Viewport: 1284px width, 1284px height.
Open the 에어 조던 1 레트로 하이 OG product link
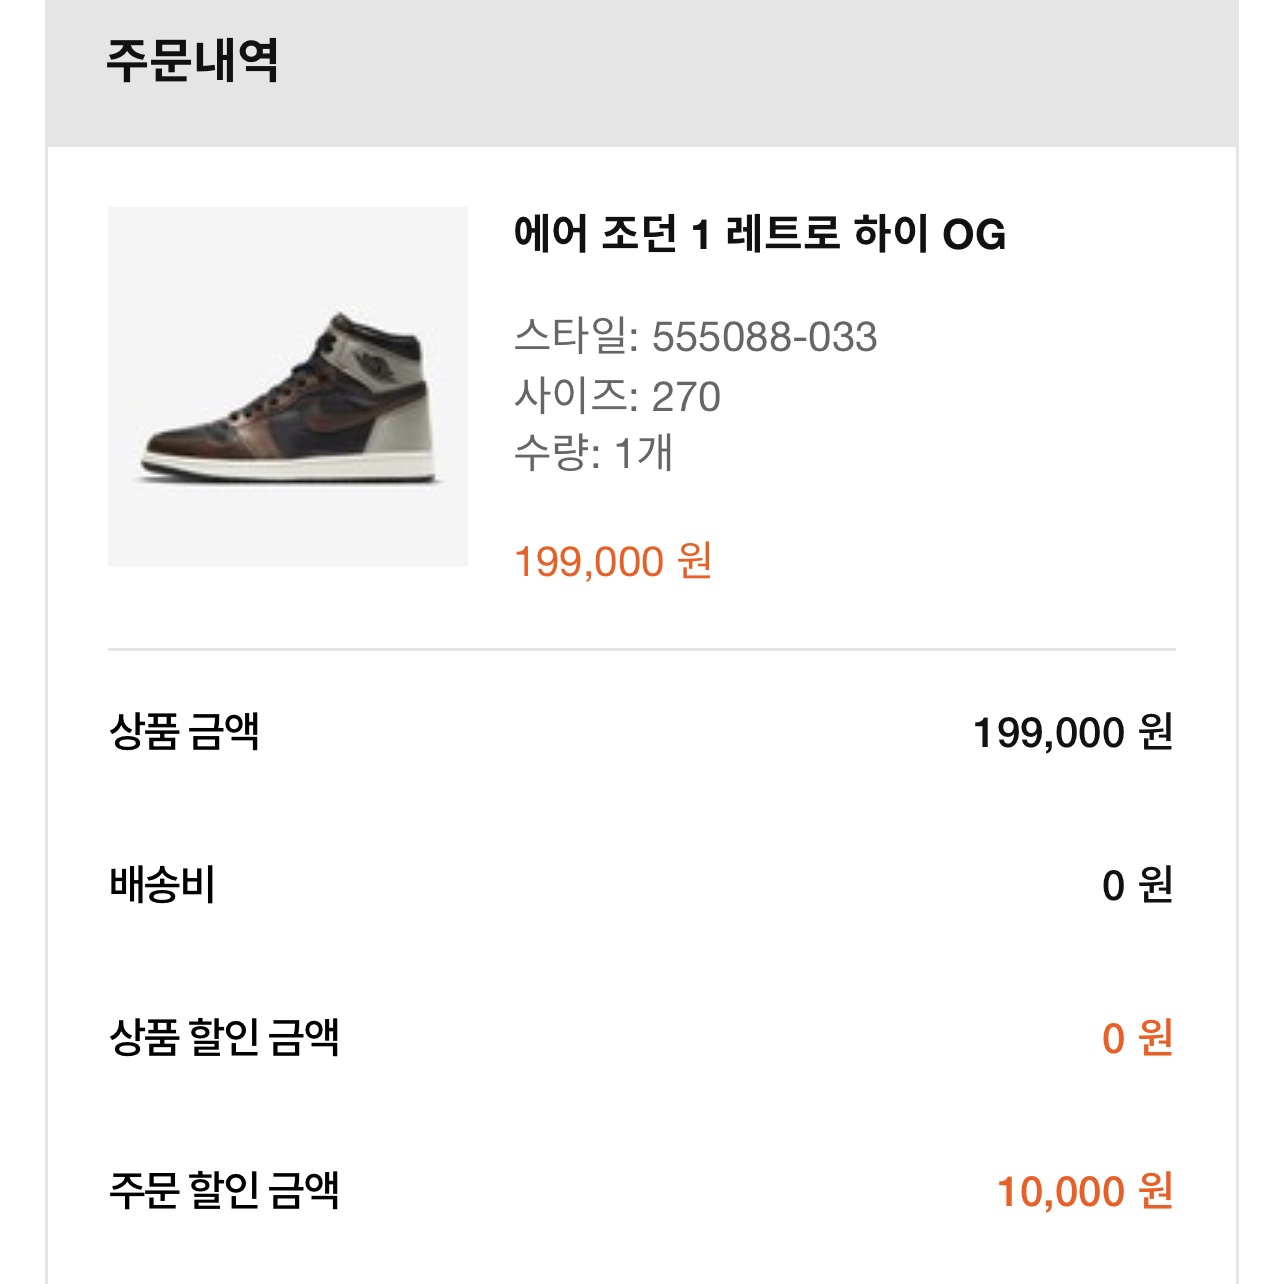(759, 235)
